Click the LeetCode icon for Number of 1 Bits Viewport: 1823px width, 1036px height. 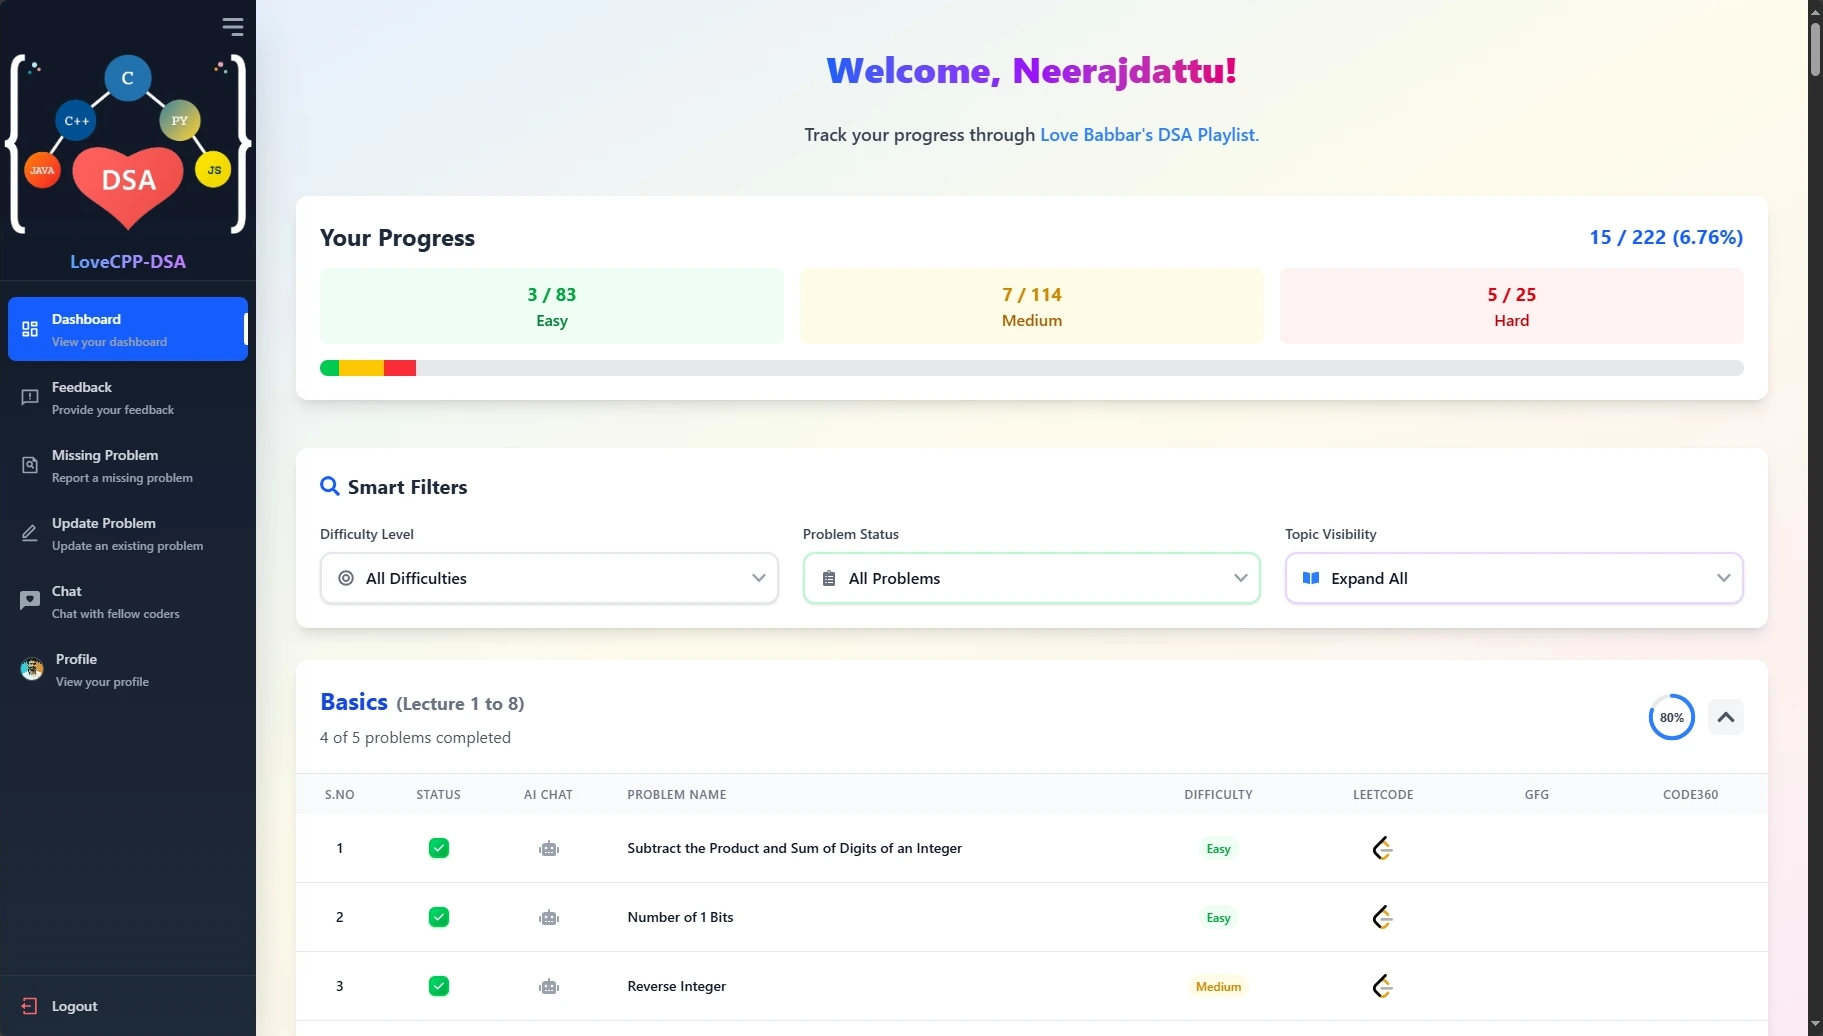pos(1383,916)
